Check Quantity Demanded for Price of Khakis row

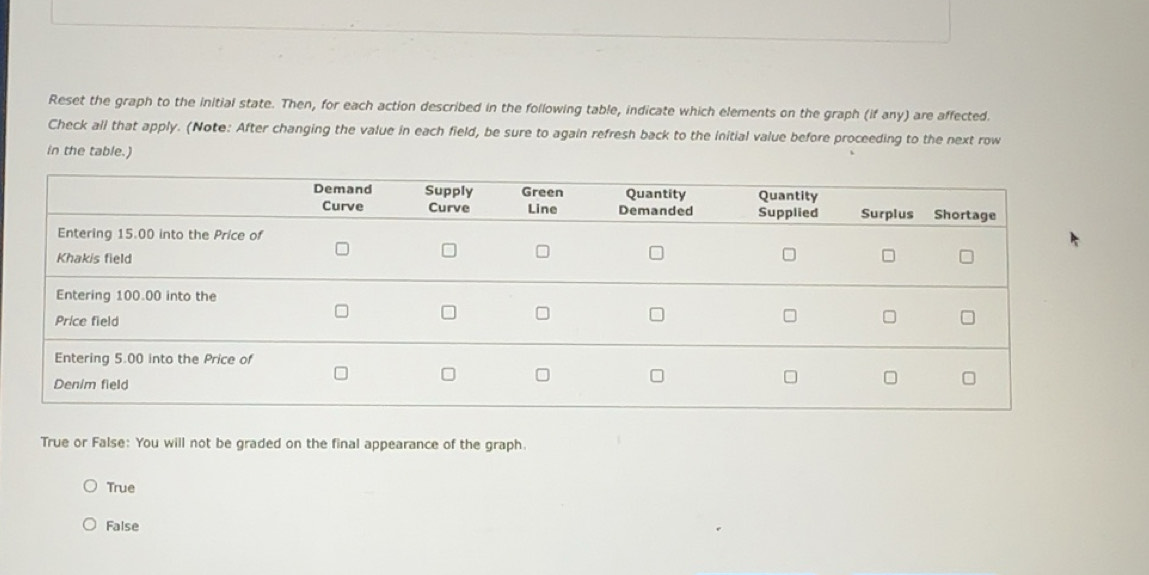coord(655,253)
